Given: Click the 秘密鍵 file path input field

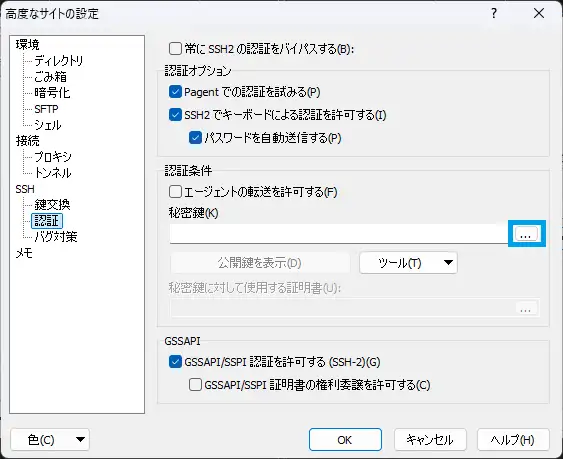Looking at the screenshot, I should pyautogui.click(x=340, y=234).
